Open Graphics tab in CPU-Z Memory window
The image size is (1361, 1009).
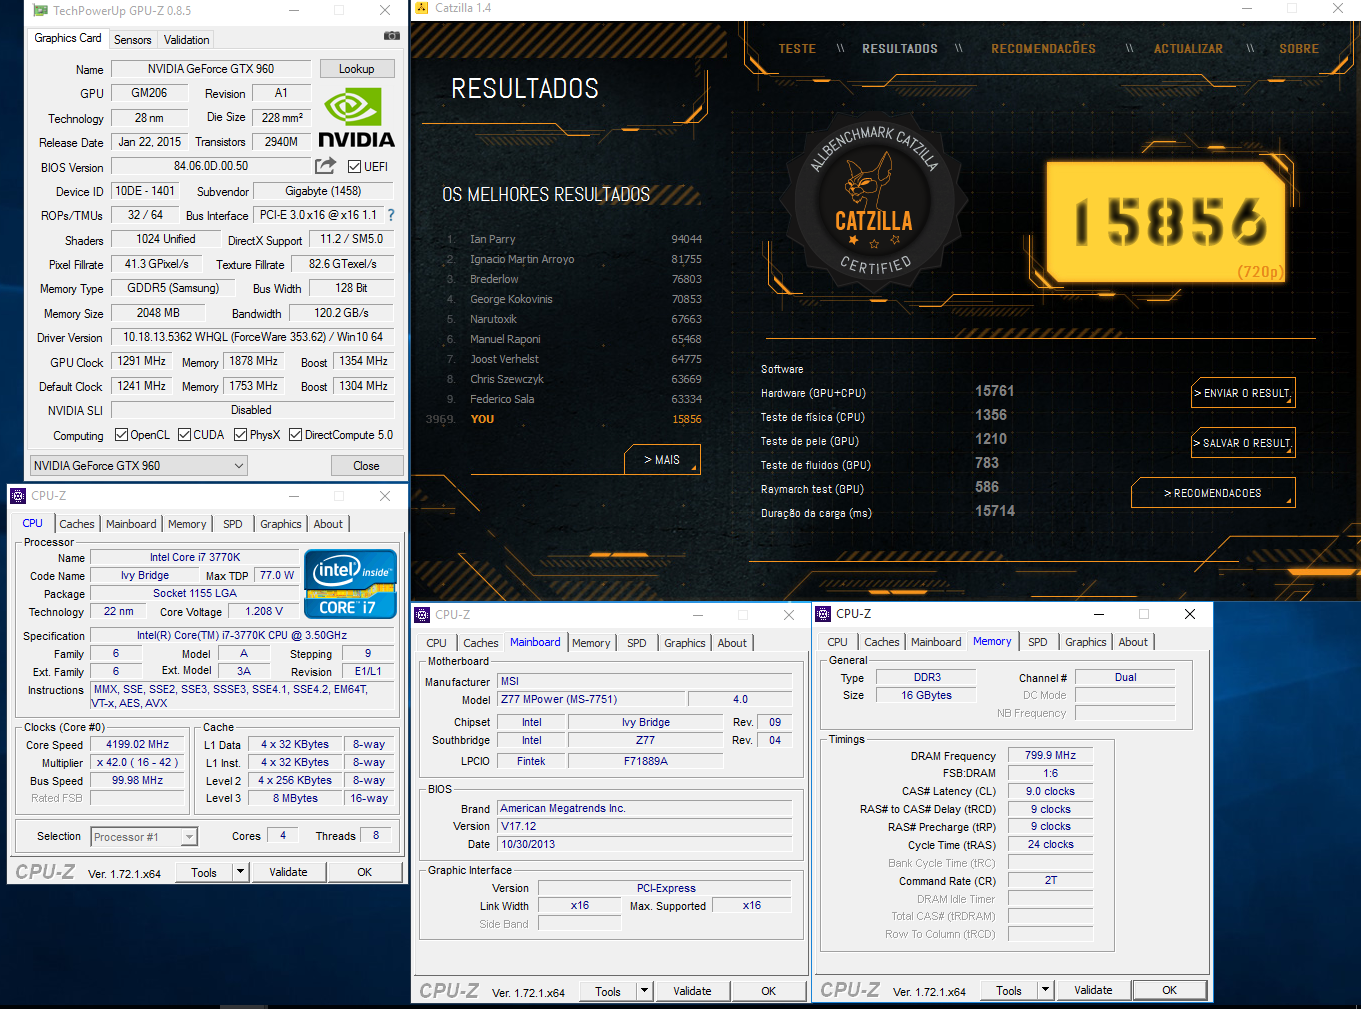pyautogui.click(x=1085, y=642)
